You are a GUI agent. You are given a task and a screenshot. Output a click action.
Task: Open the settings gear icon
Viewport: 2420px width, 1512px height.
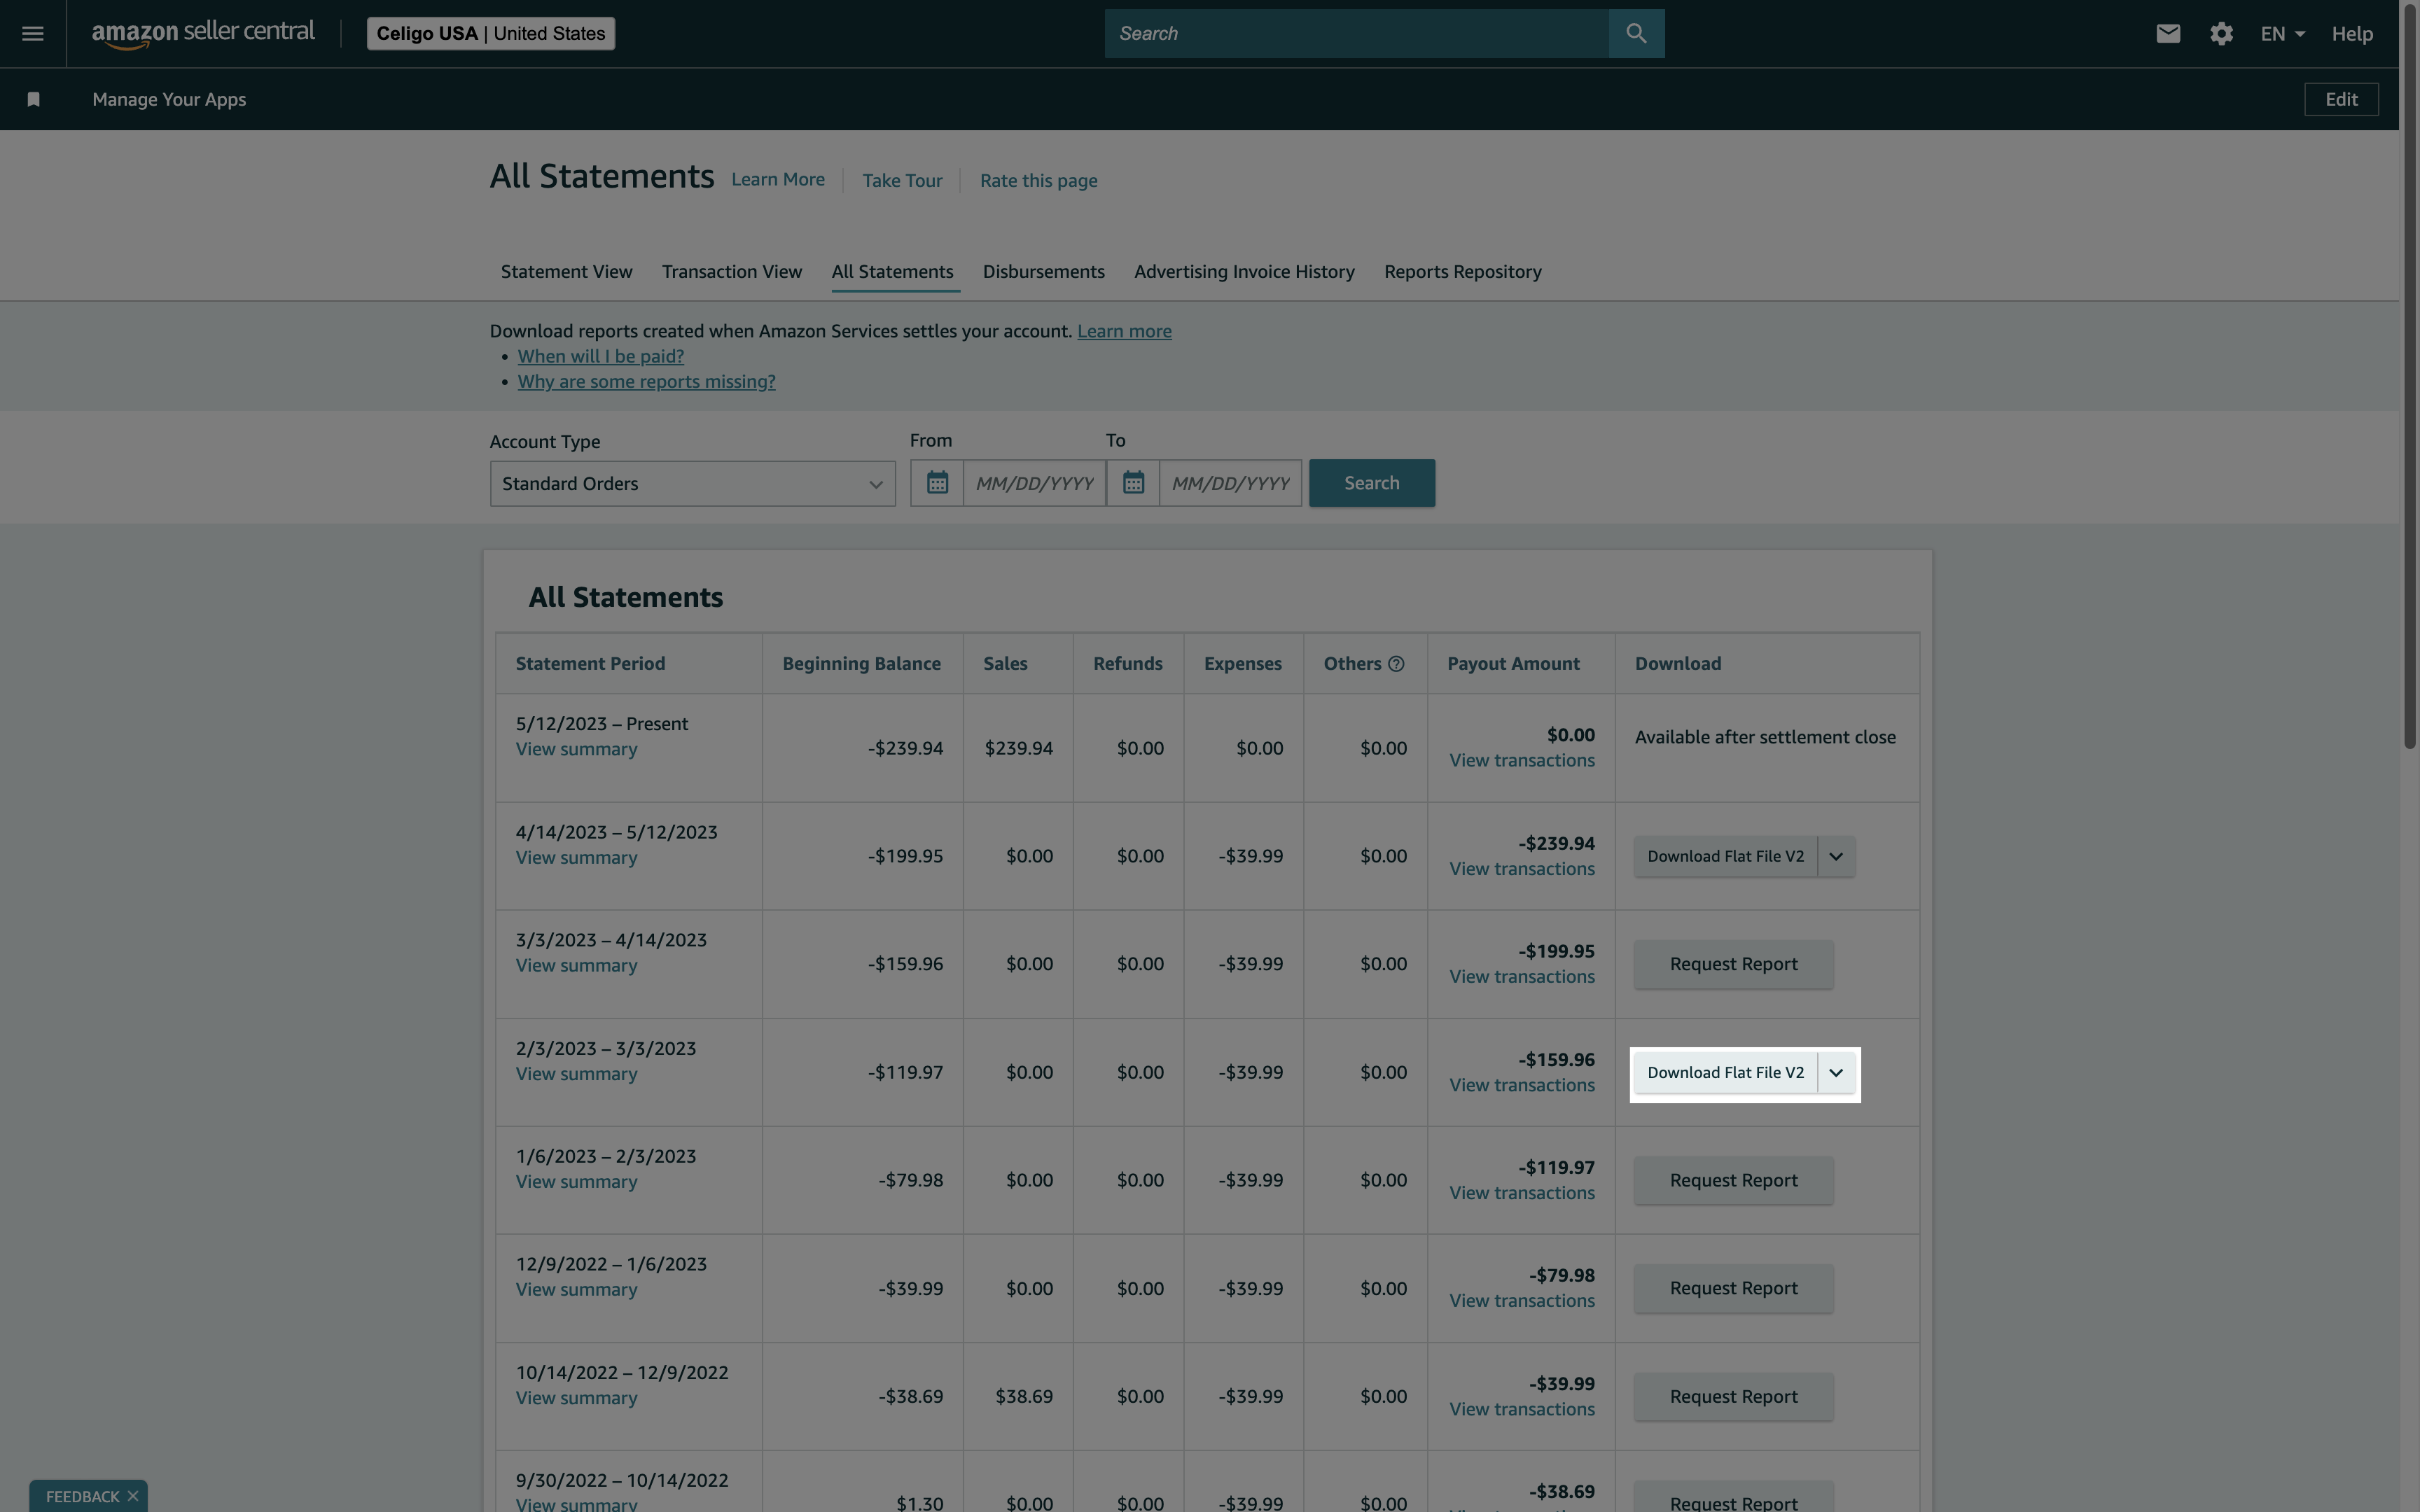[x=2221, y=33]
